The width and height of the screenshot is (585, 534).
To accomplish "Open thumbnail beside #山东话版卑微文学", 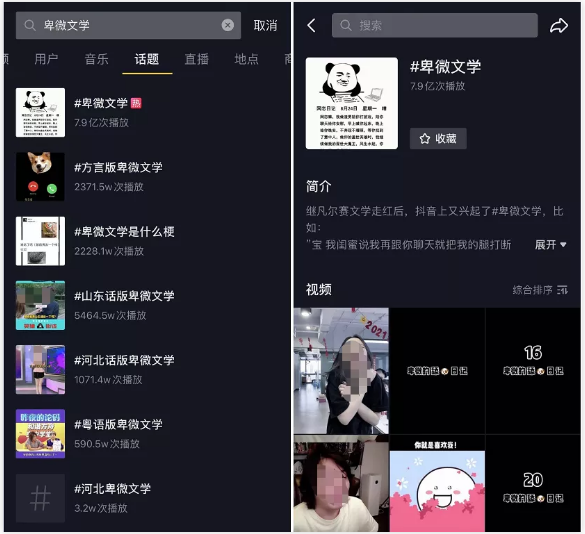I will pos(40,305).
